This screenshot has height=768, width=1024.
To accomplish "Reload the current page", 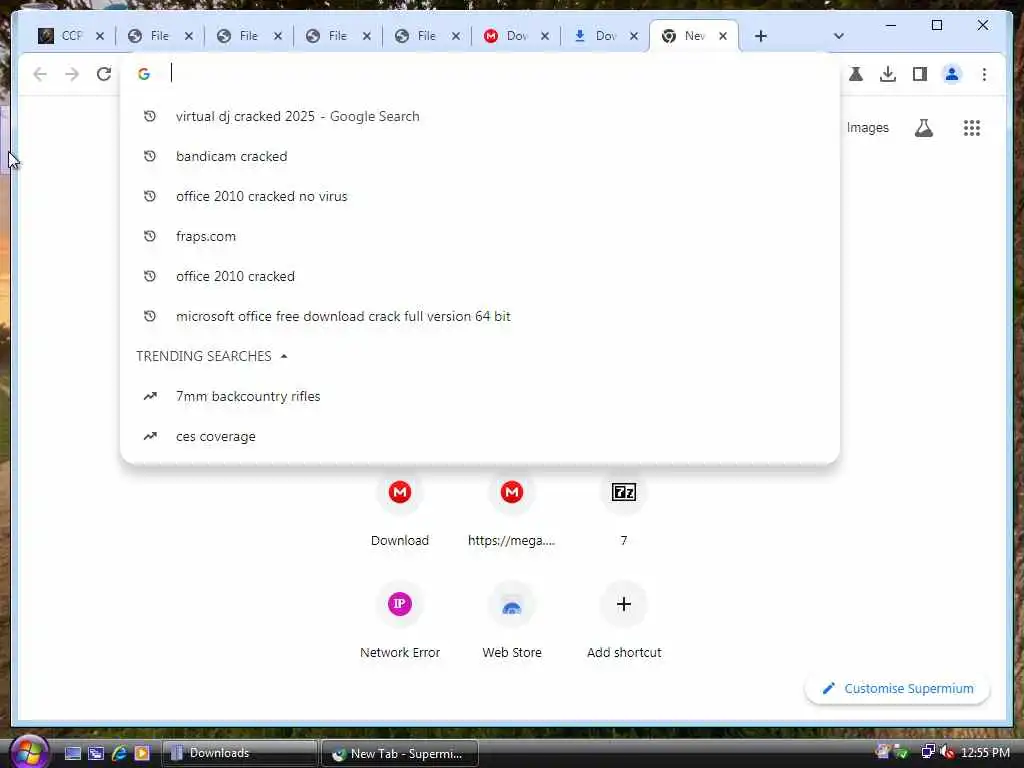I will (x=104, y=74).
